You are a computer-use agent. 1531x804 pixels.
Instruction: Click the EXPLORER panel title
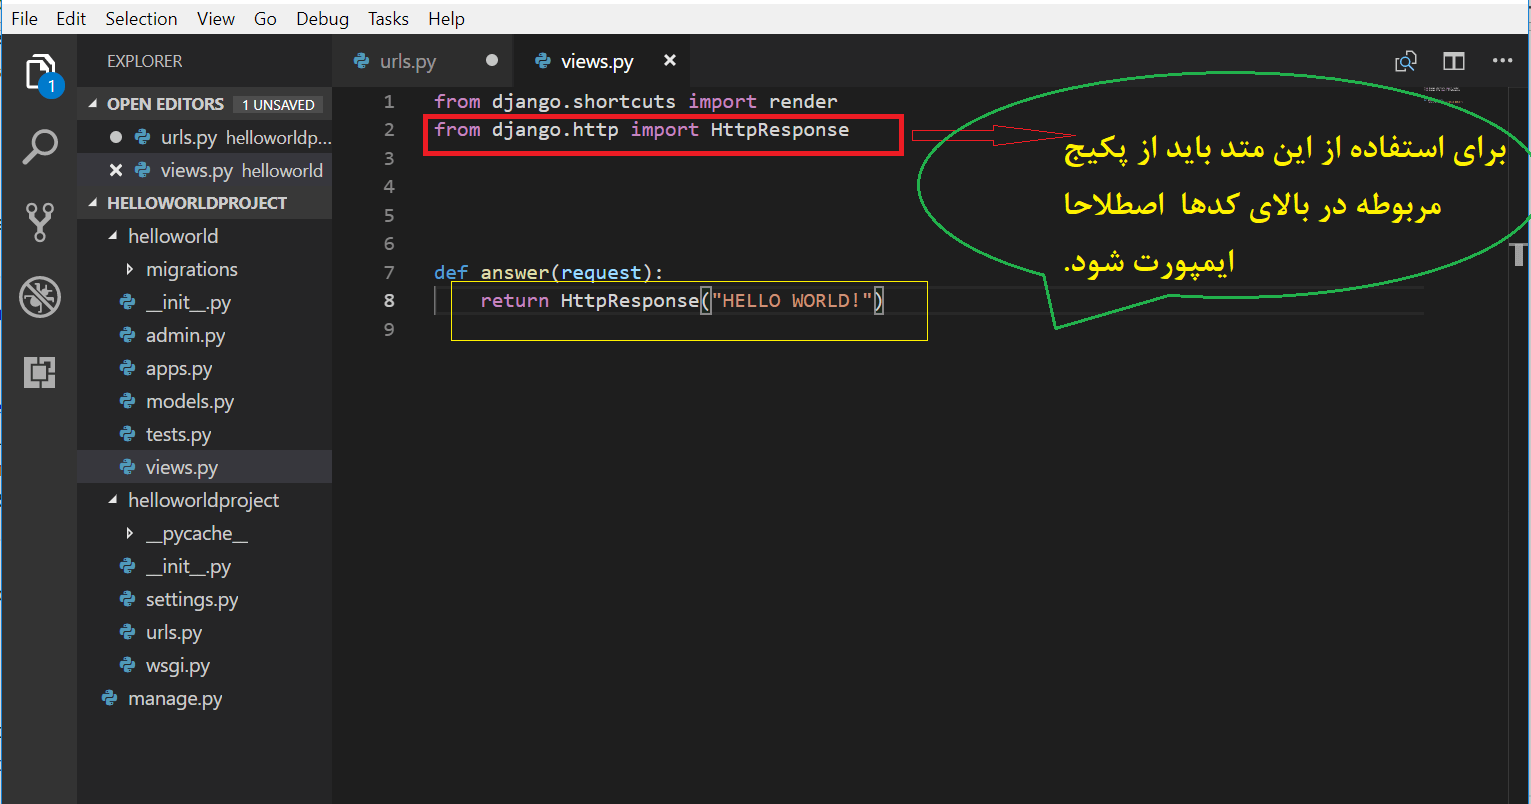point(145,61)
